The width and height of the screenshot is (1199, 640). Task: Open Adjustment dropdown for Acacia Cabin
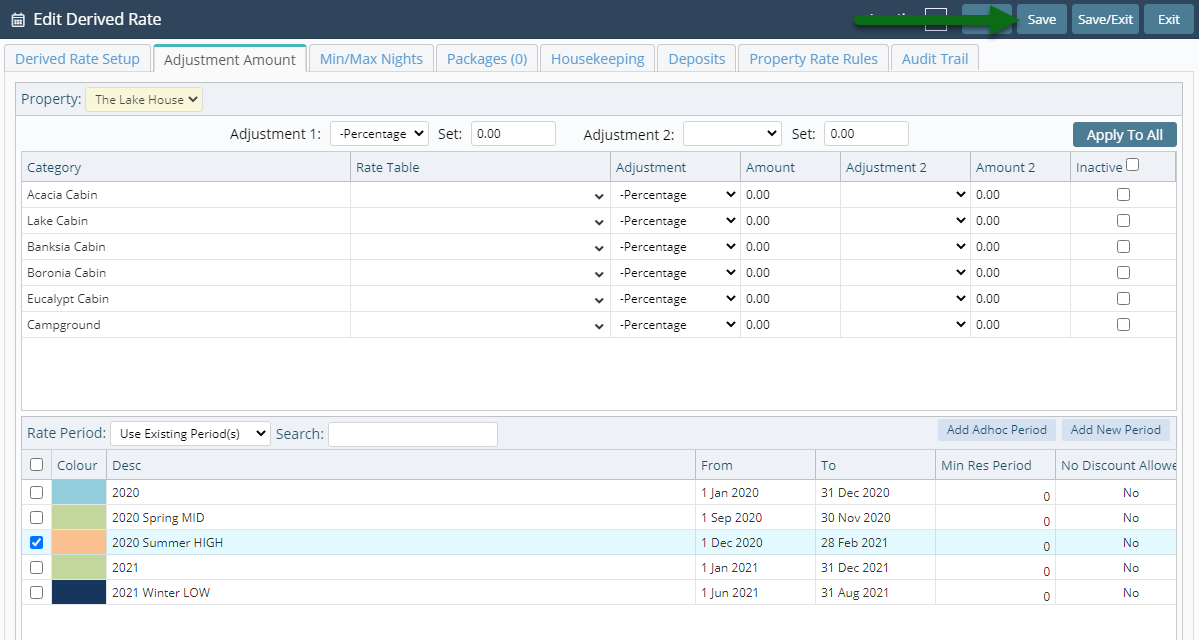[x=676, y=195]
